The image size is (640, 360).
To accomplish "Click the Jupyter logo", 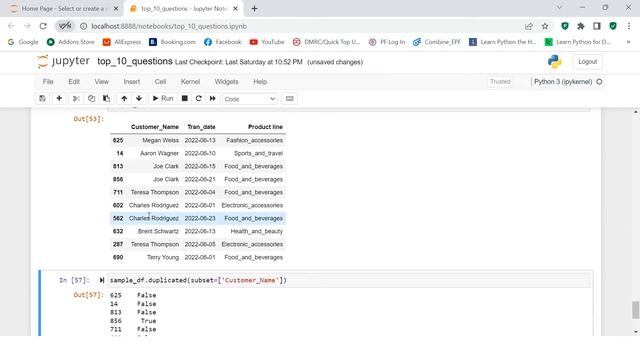I will [x=63, y=61].
